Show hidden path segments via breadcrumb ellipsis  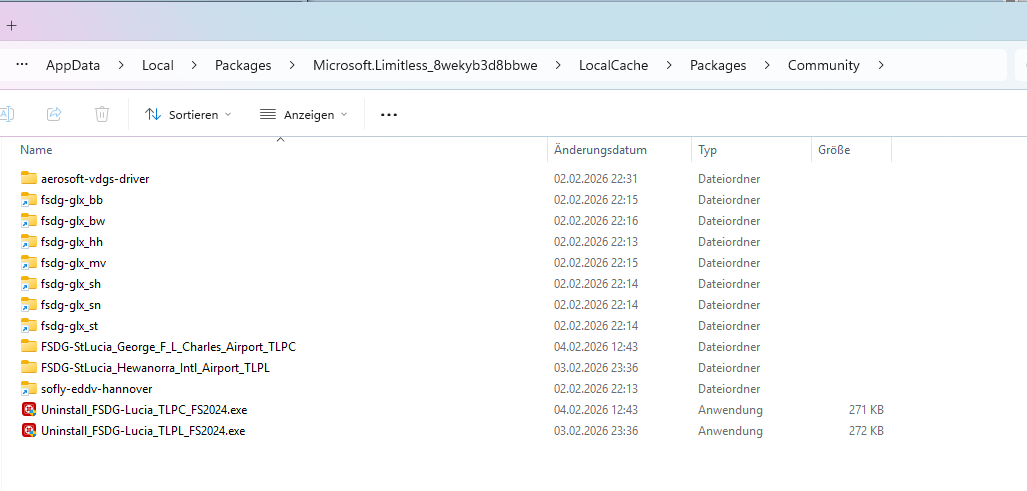click(22, 66)
